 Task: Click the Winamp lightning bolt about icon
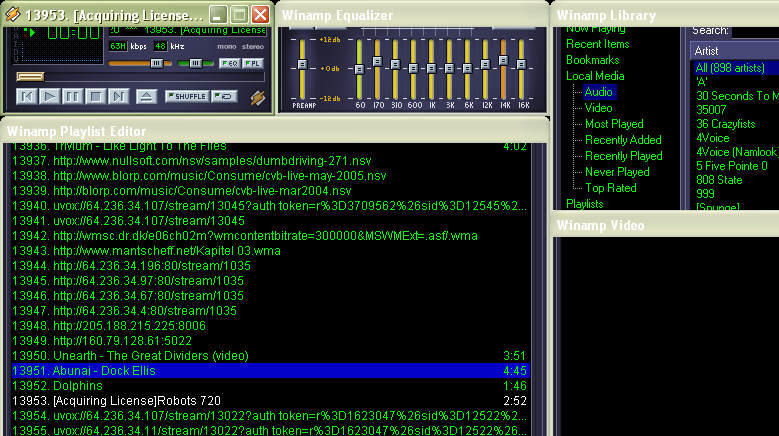point(257,97)
